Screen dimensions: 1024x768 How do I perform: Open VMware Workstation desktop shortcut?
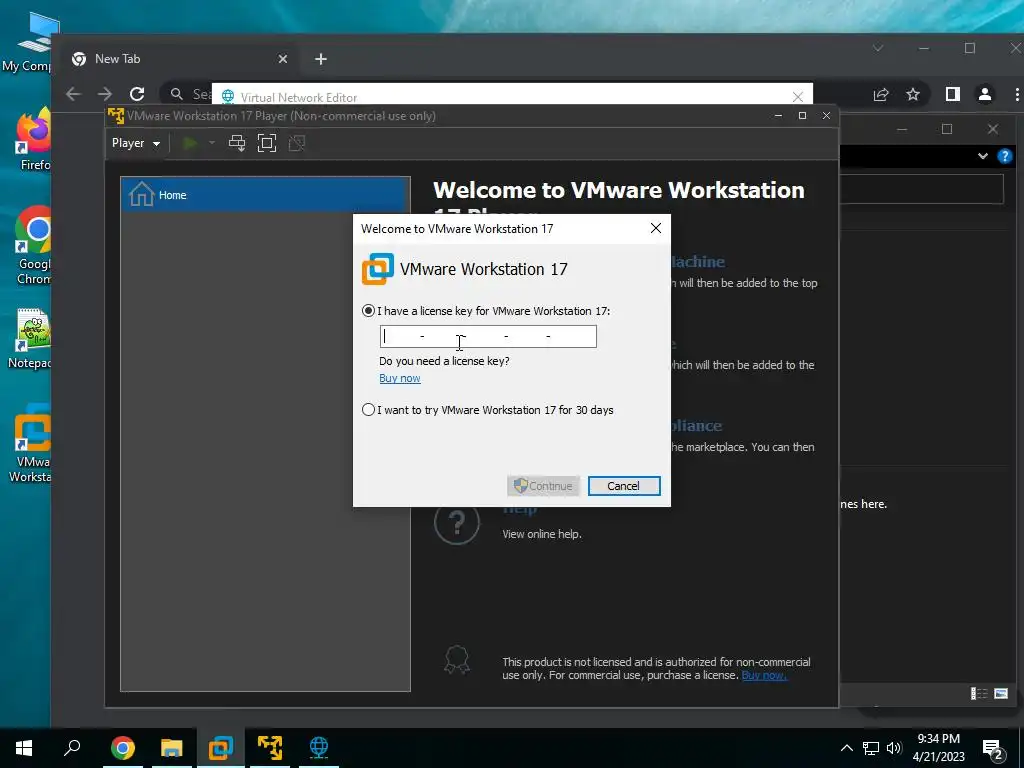31,444
